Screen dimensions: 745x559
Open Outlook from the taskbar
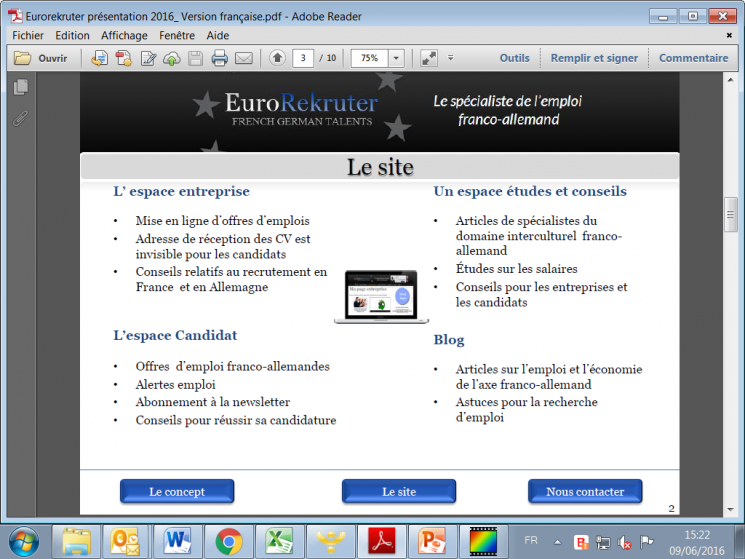point(126,542)
